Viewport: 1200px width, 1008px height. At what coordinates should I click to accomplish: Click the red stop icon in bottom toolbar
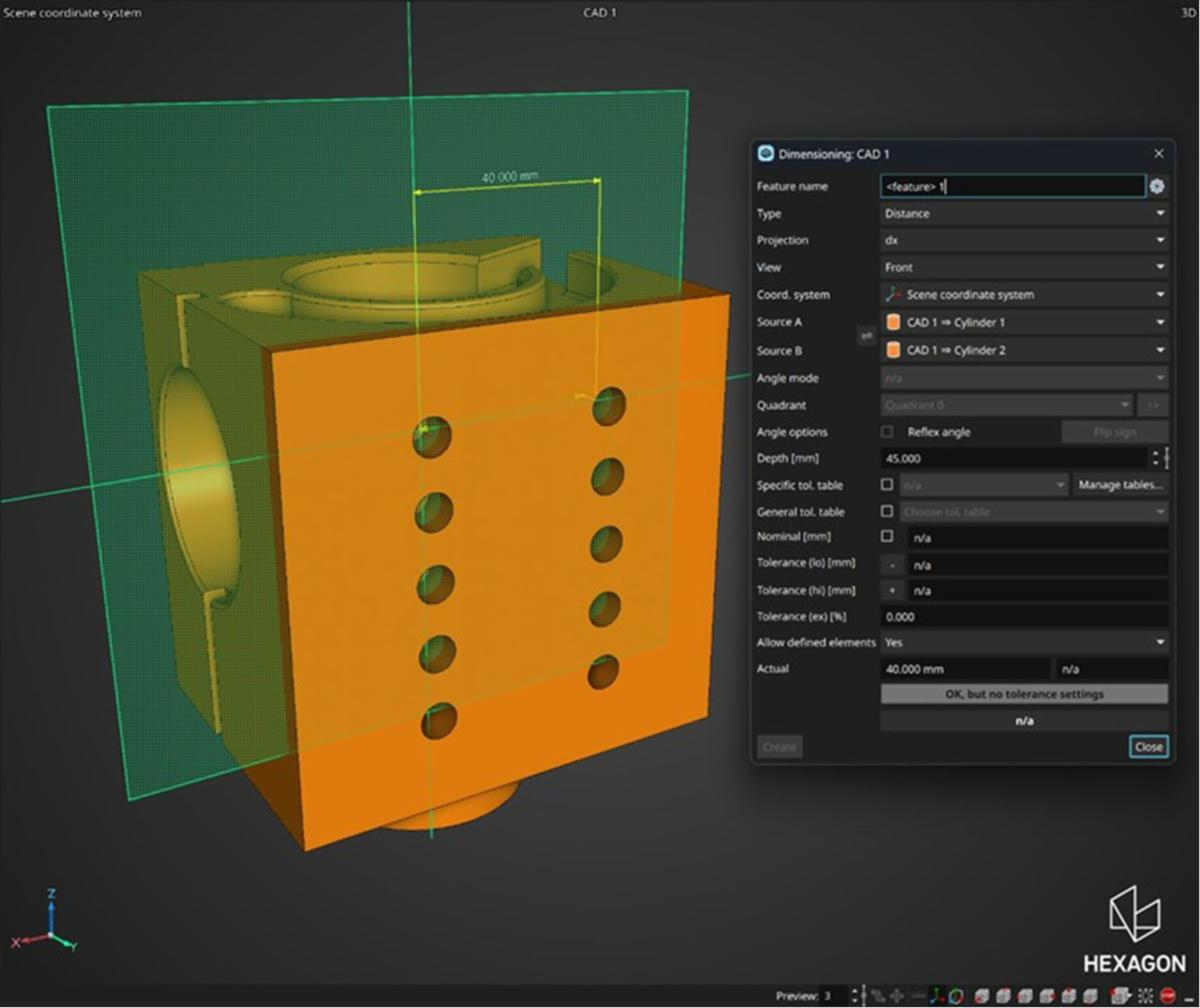pyautogui.click(x=1167, y=996)
